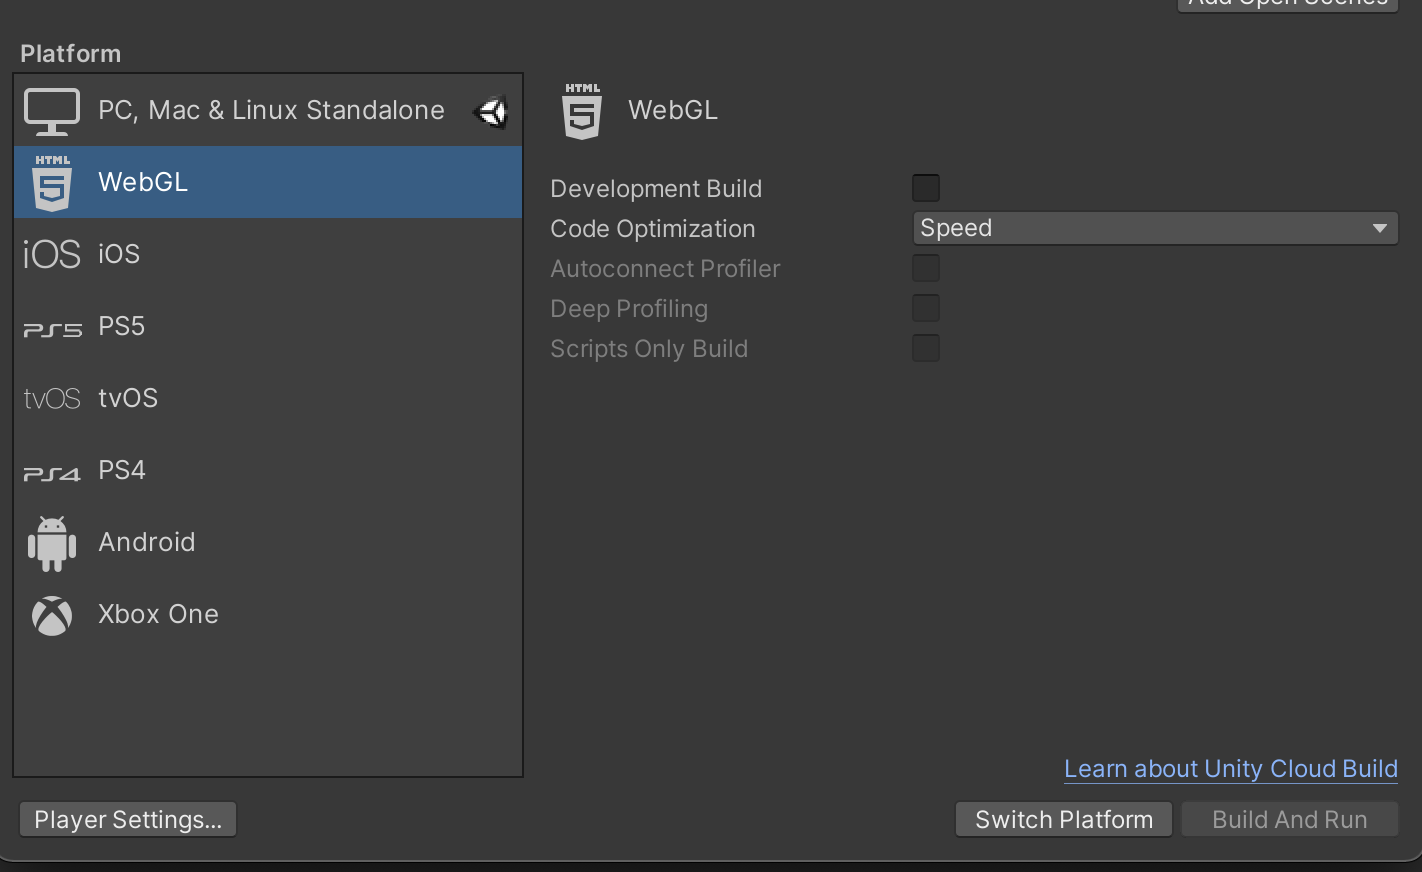Enable the Development Build checkbox
The height and width of the screenshot is (872, 1422).
(926, 188)
